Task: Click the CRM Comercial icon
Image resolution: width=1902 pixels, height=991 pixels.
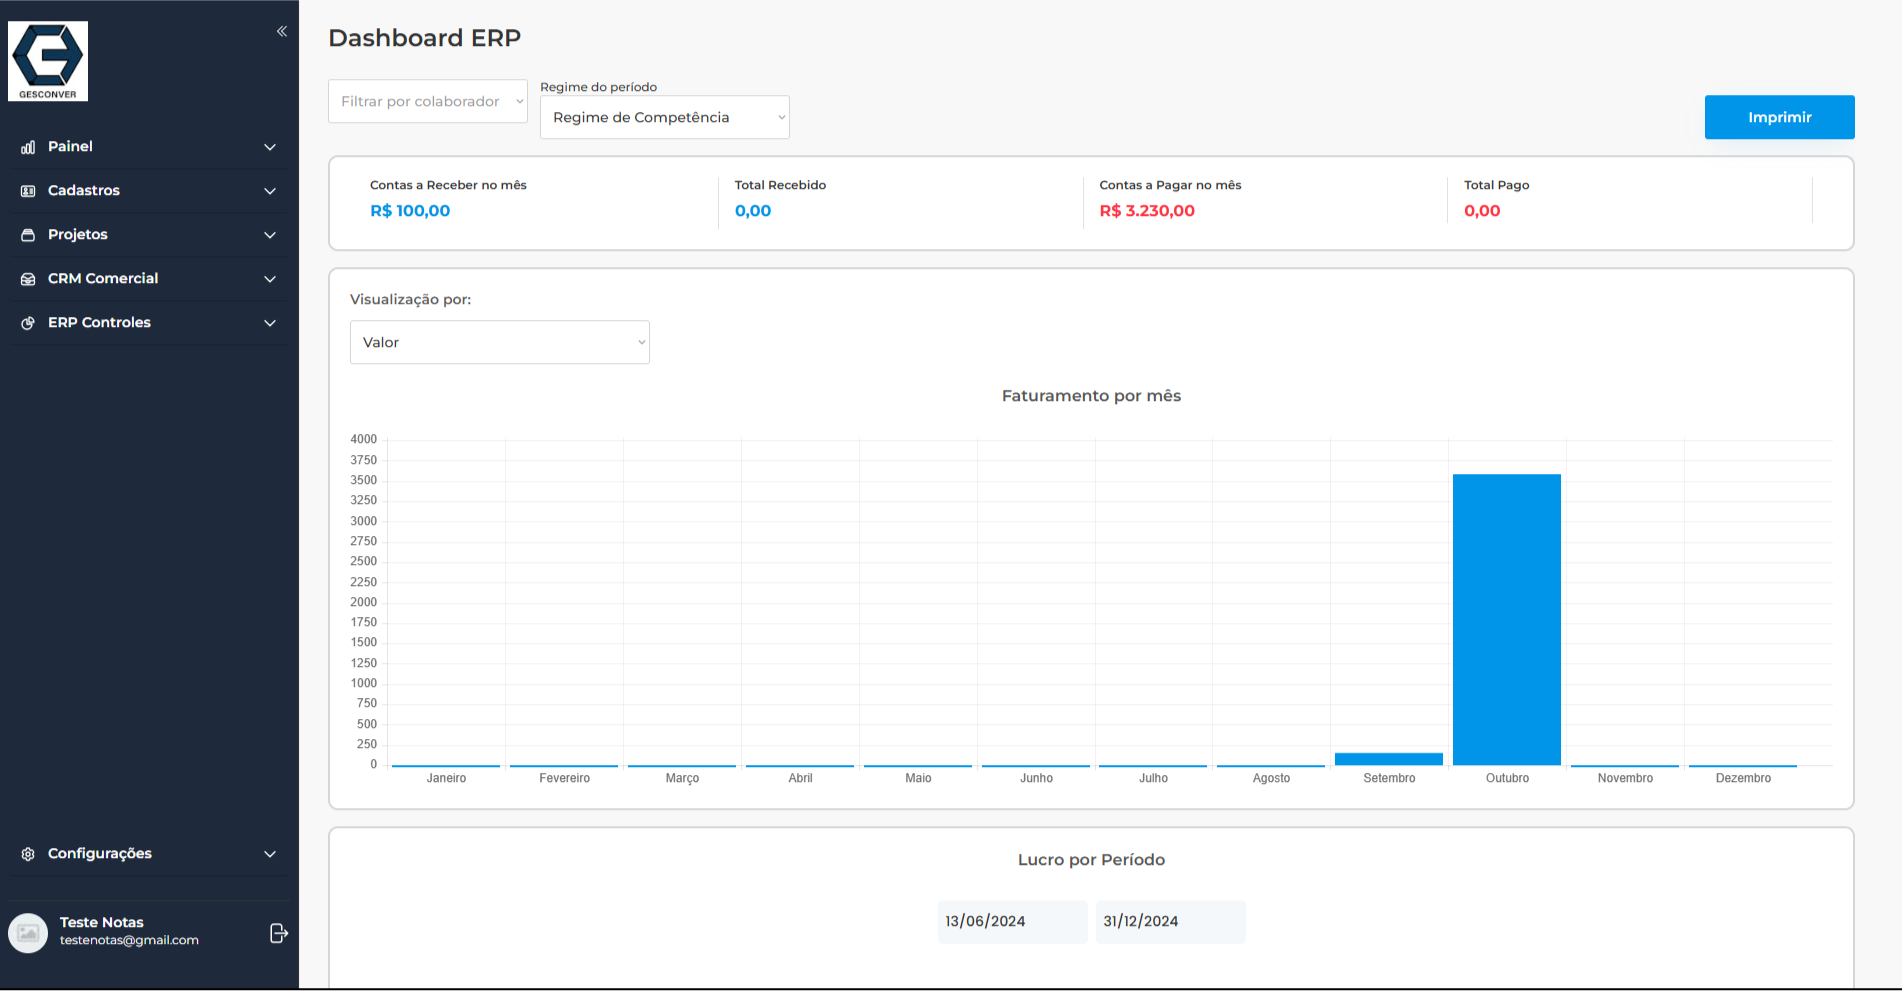Action: pos(28,279)
